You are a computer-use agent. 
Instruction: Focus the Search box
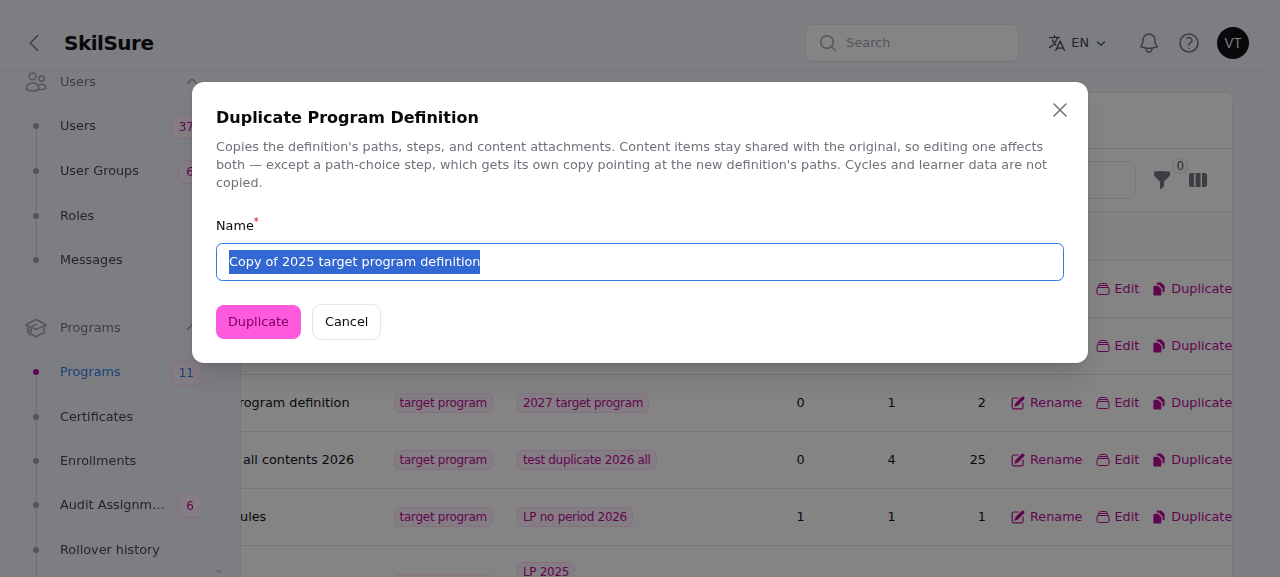coord(912,43)
